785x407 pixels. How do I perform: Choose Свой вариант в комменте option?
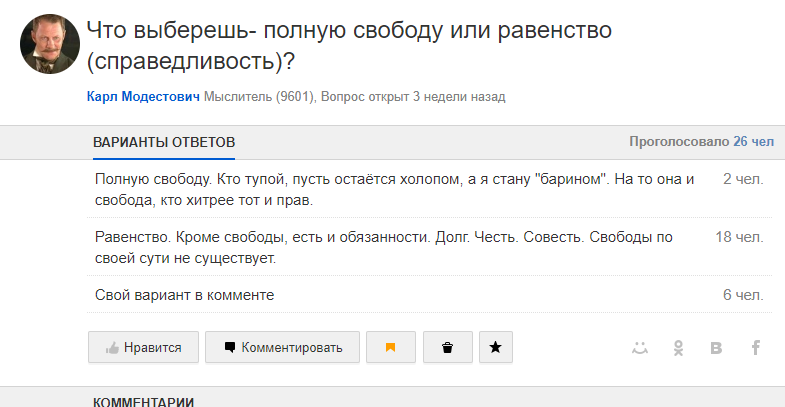click(429, 295)
